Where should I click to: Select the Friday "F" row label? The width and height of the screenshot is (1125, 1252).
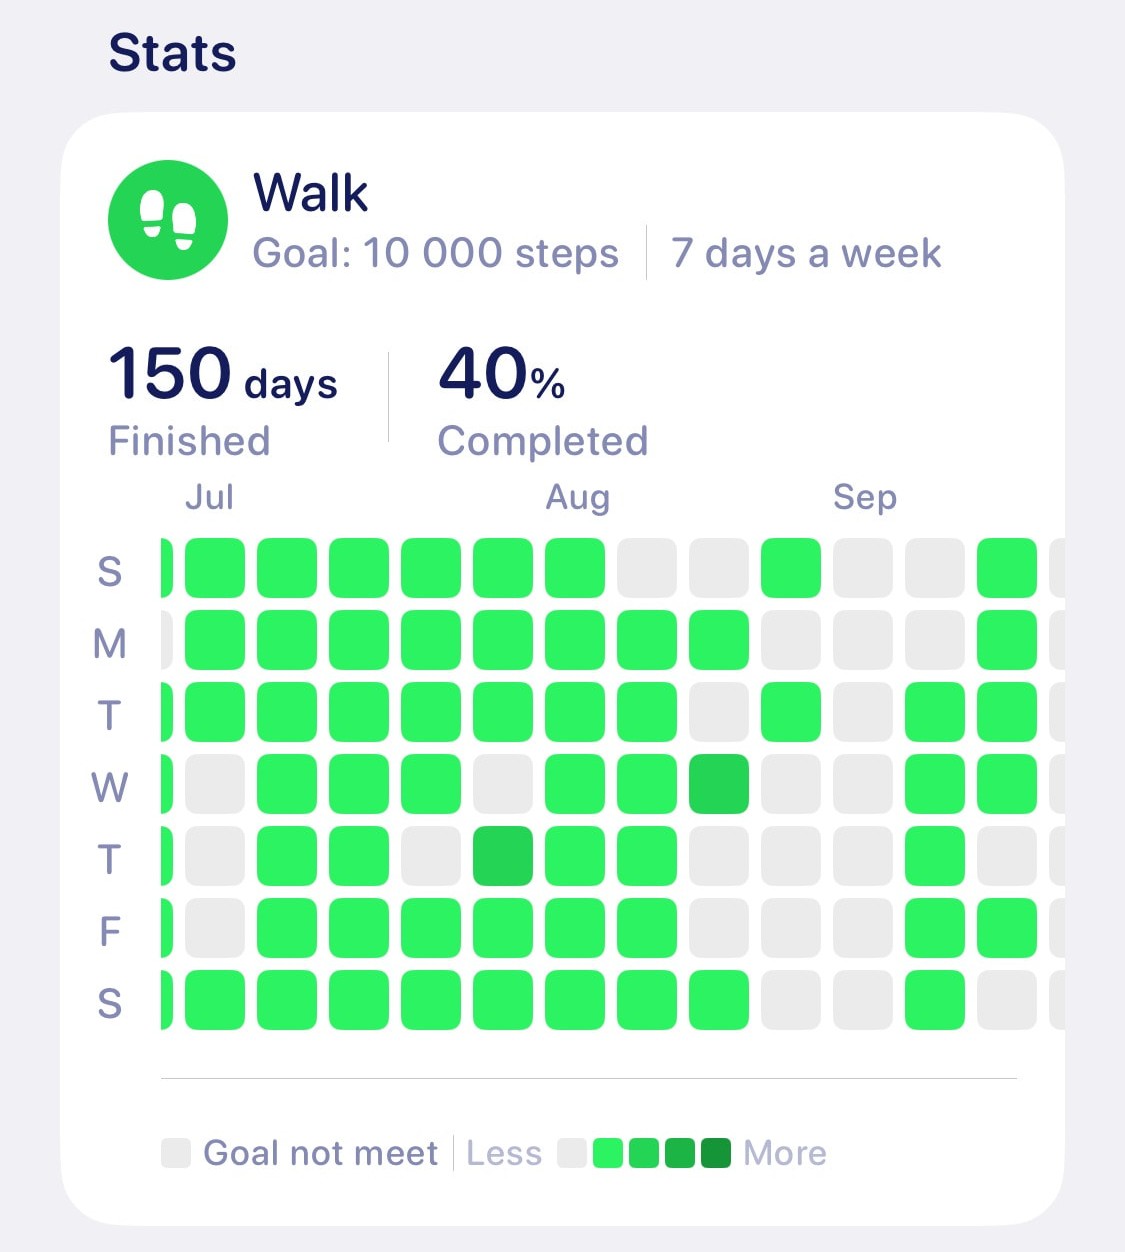pos(109,931)
